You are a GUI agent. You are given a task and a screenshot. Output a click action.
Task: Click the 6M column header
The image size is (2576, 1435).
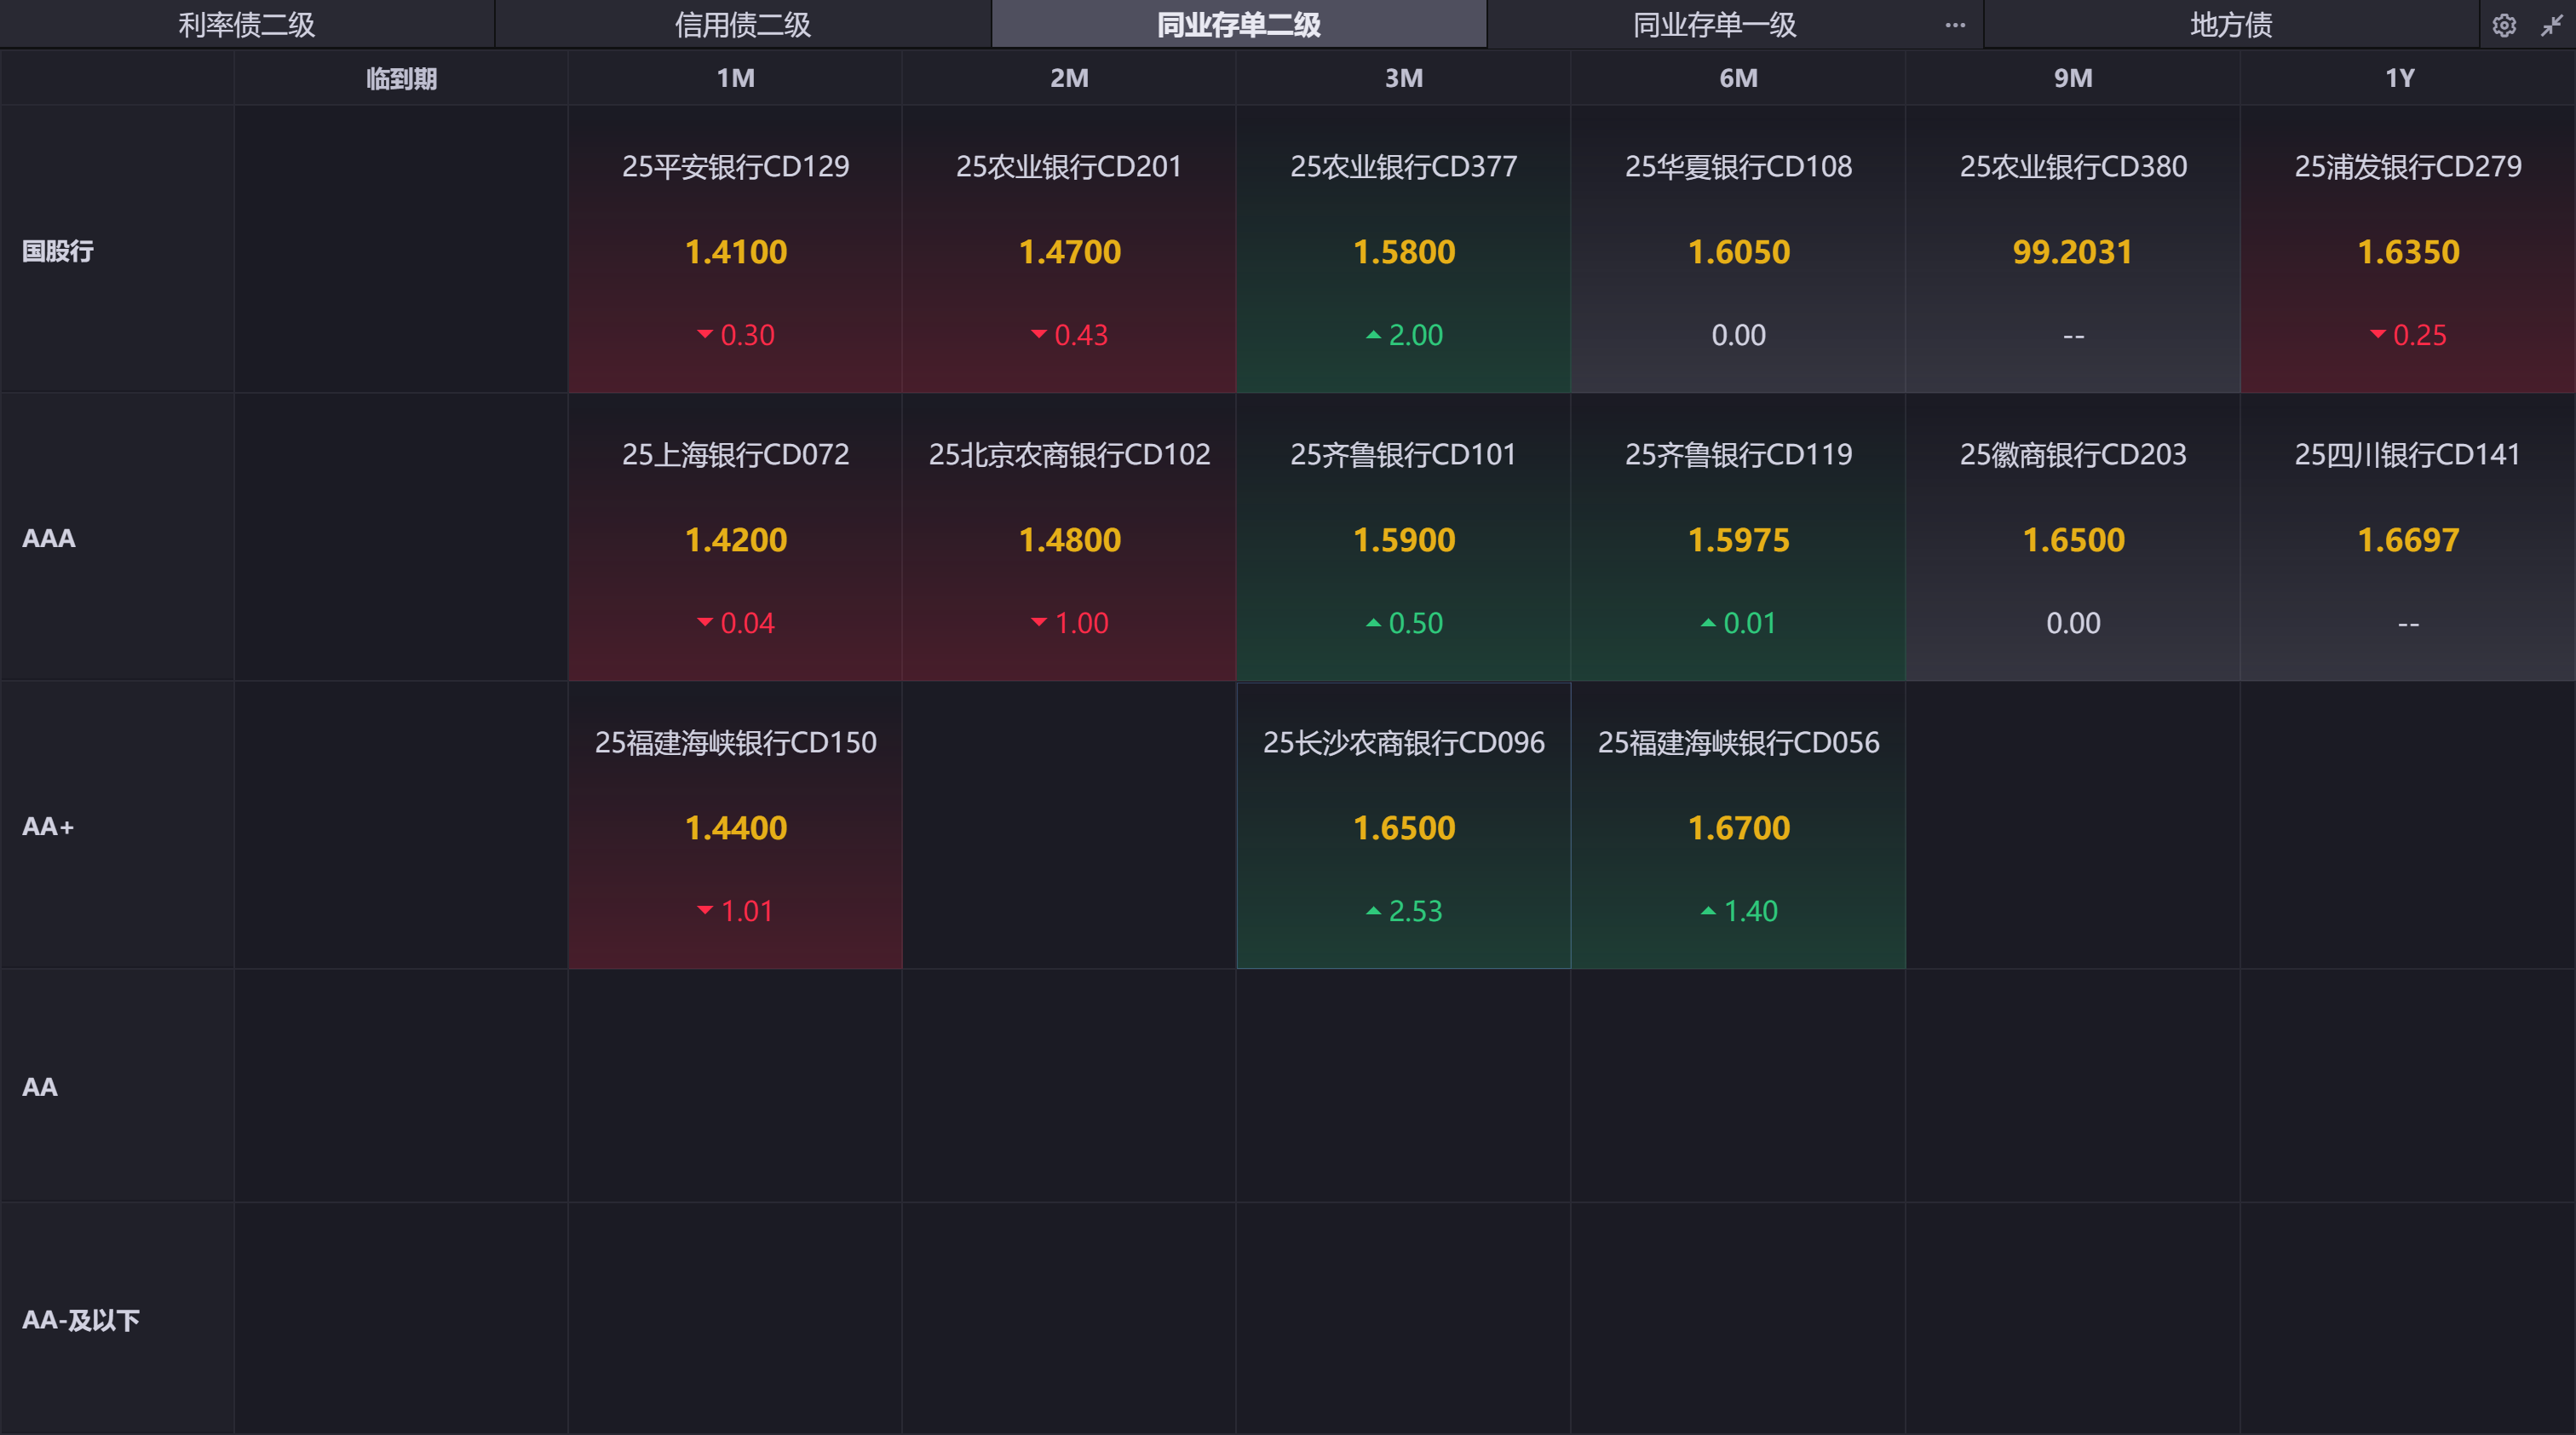(1738, 78)
